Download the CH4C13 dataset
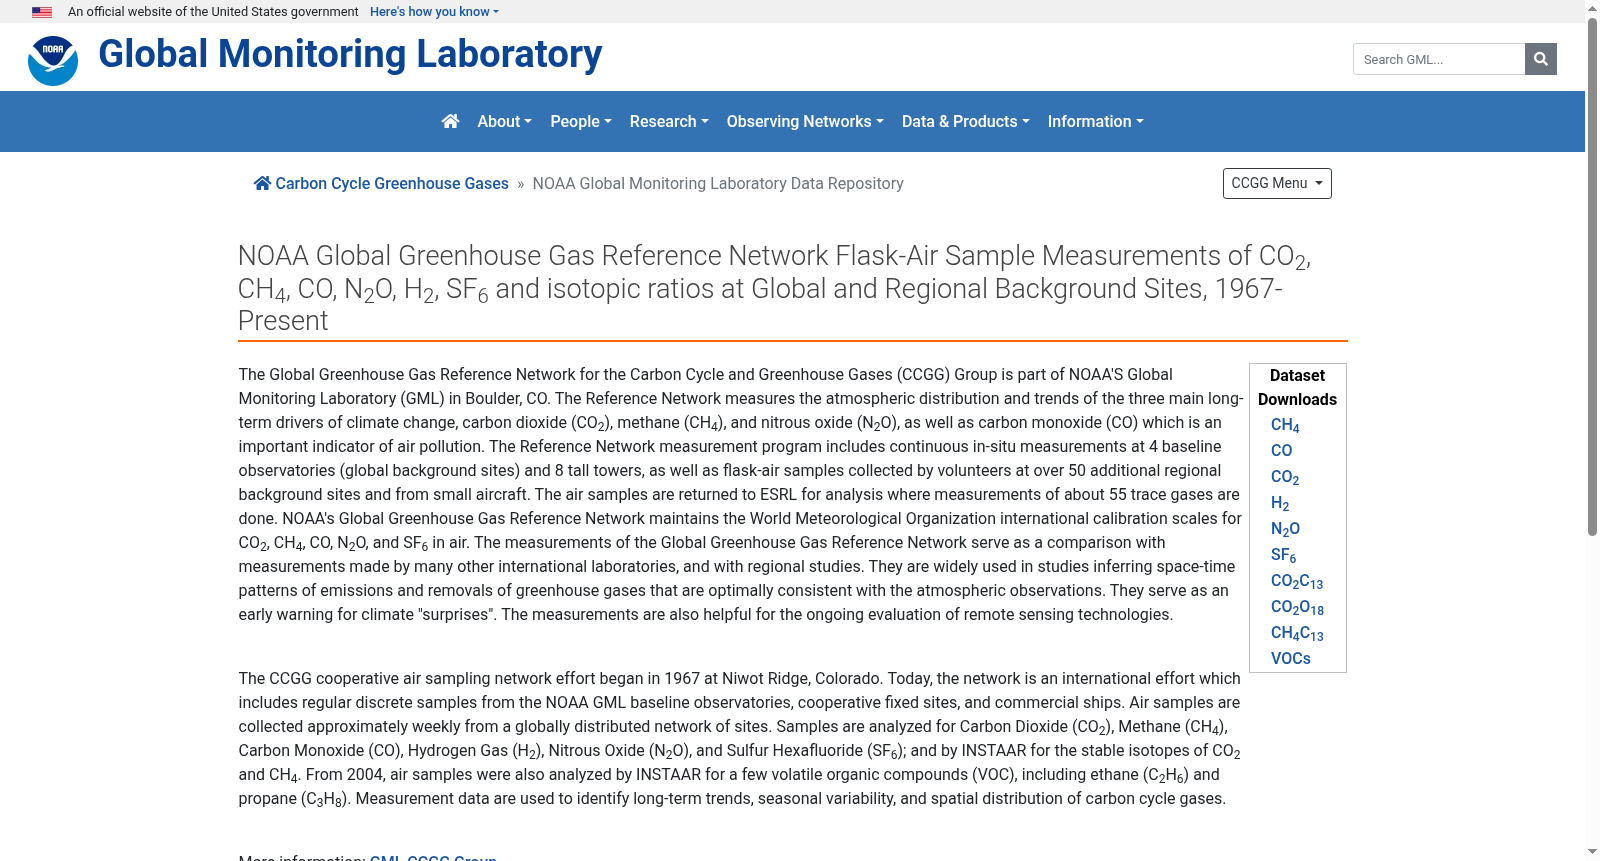This screenshot has height=861, width=1600. click(x=1297, y=633)
